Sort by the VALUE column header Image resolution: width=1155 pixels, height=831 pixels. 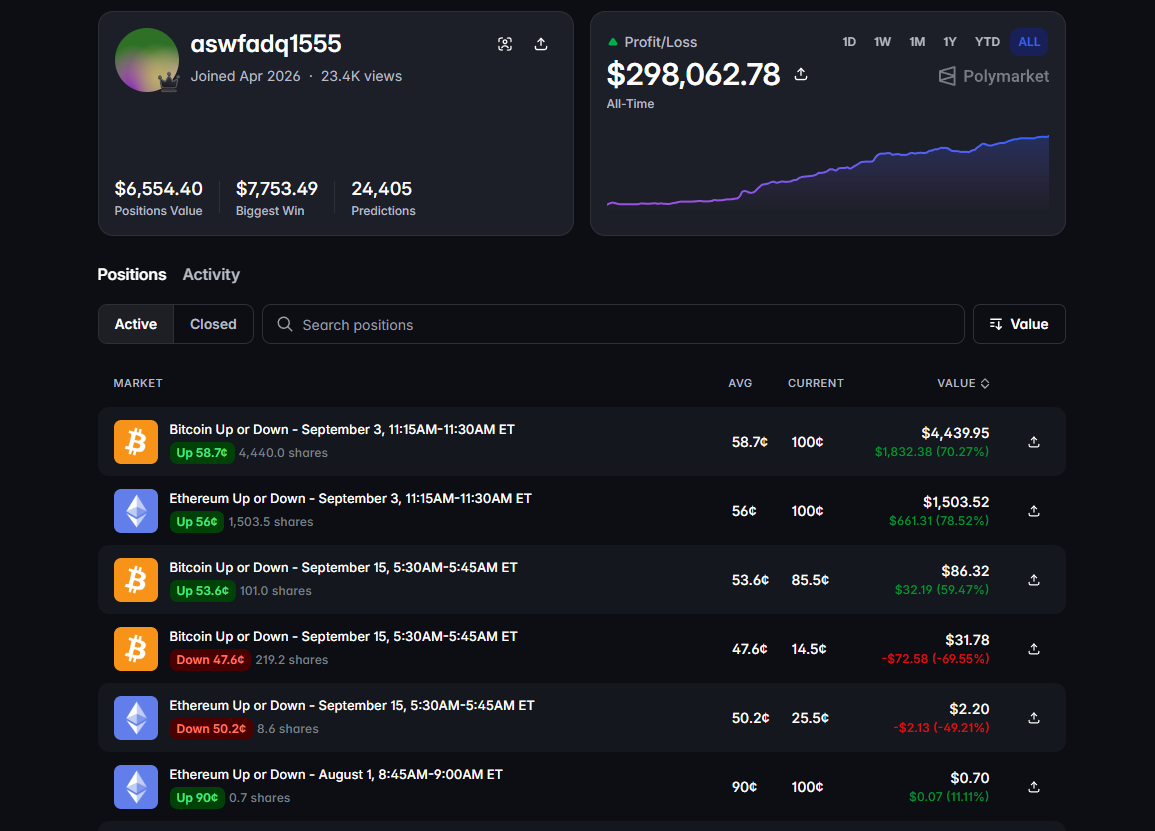click(x=963, y=383)
